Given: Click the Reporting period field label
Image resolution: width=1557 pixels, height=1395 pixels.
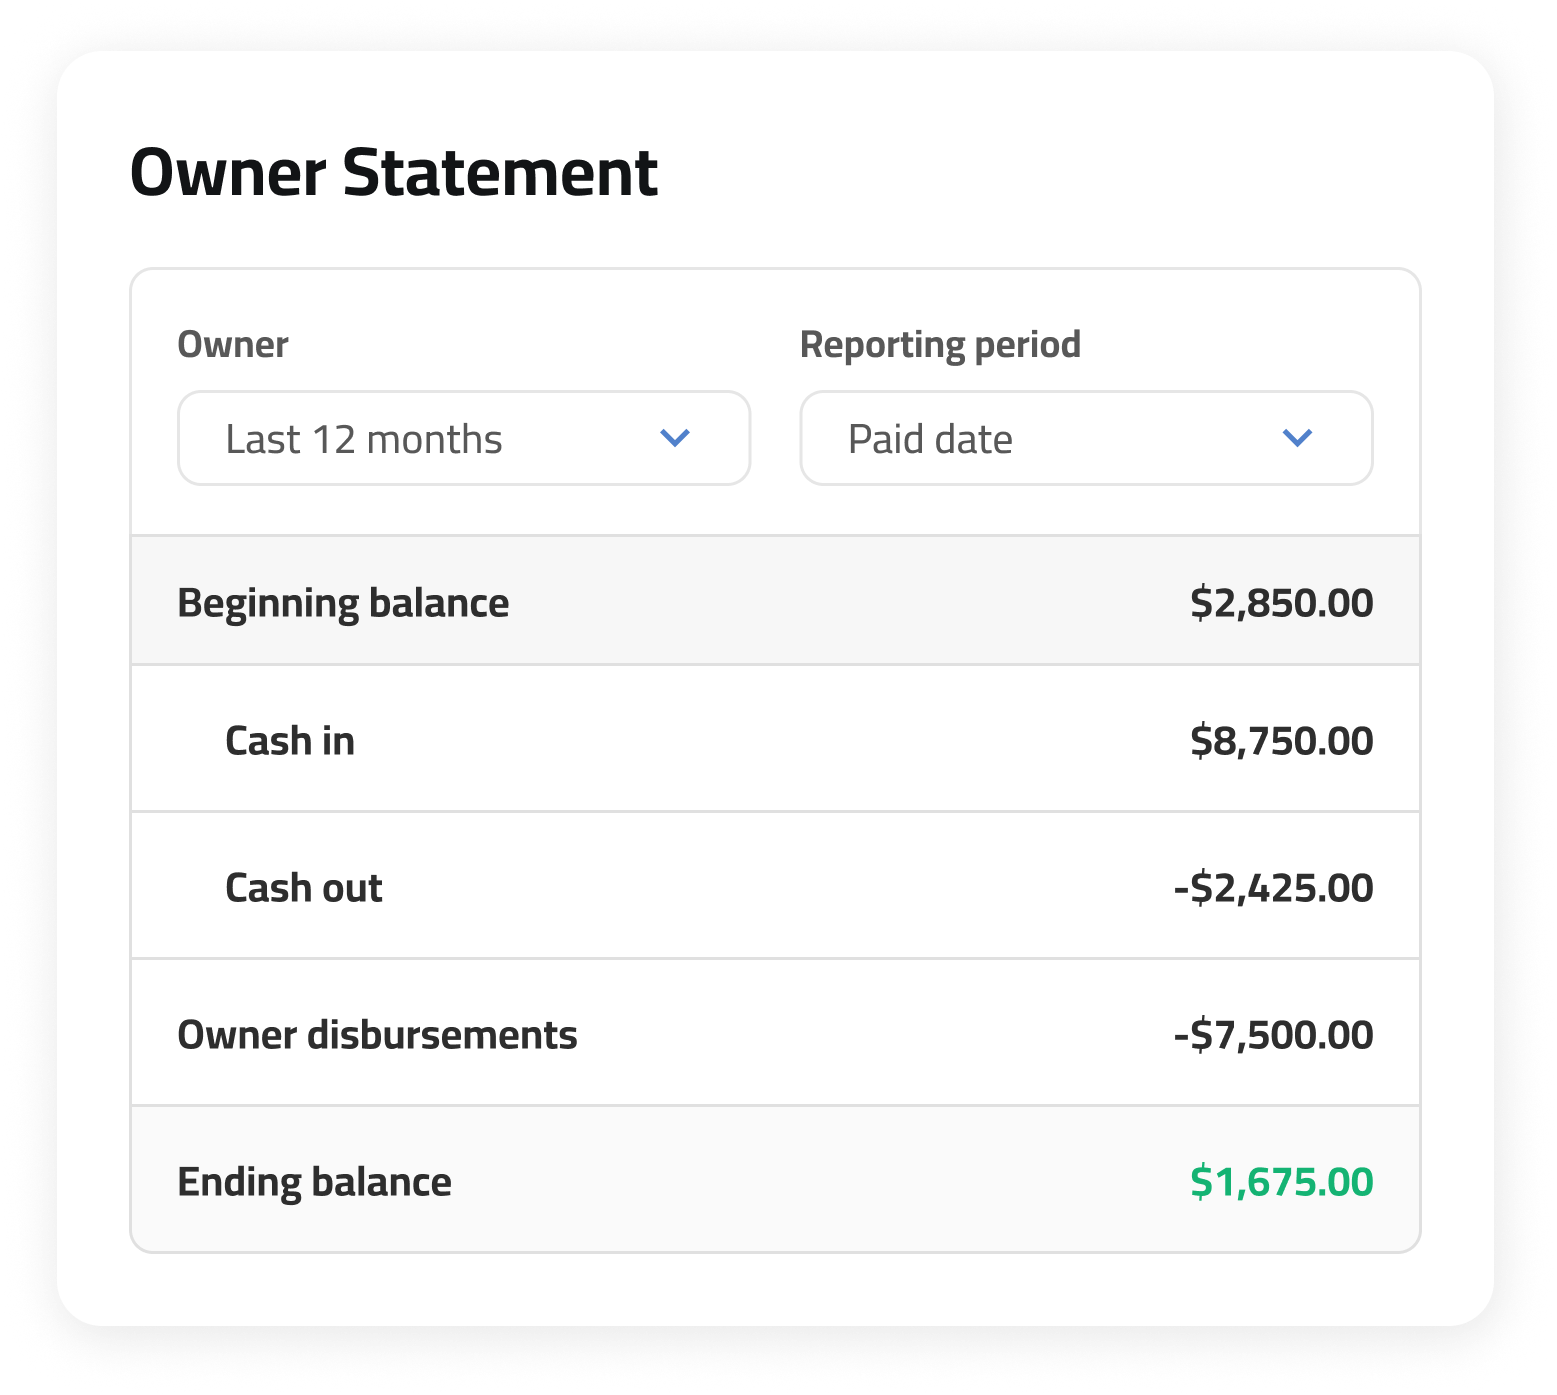Looking at the screenshot, I should tap(940, 345).
